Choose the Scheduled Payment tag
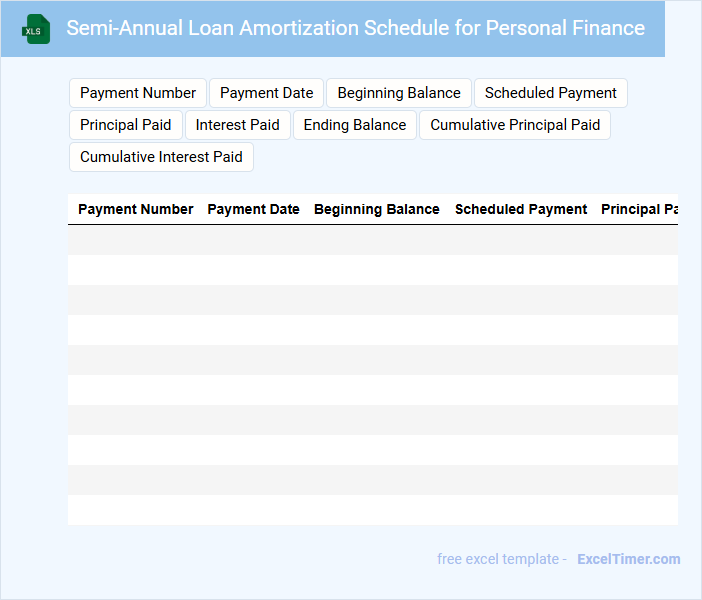702x600 pixels. pos(551,93)
